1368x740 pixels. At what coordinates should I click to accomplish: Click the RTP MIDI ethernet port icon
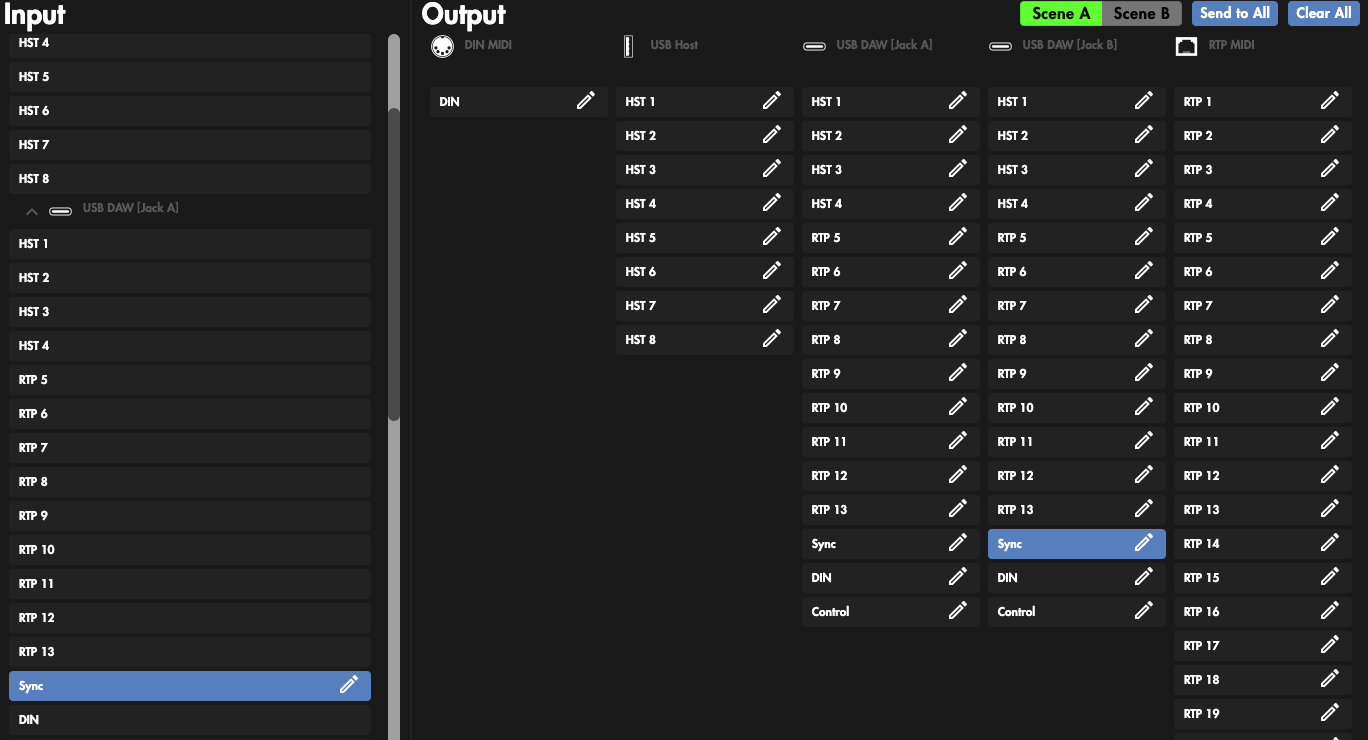tap(1188, 46)
